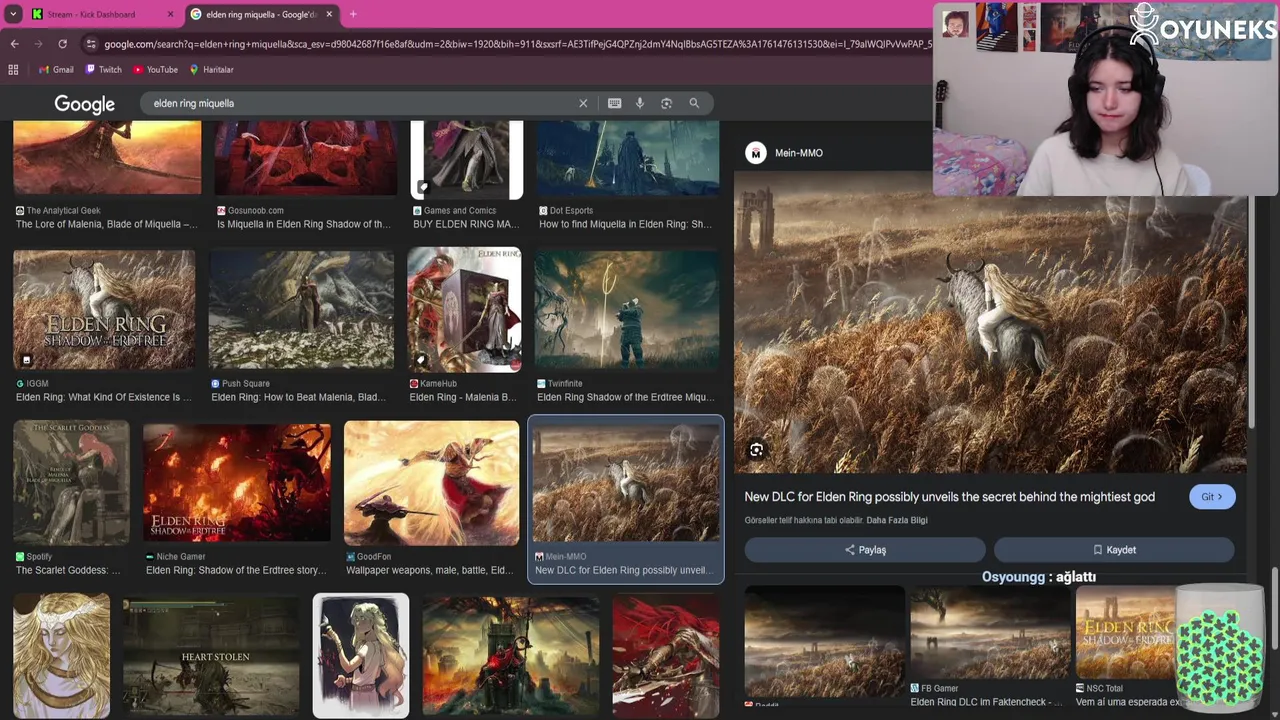Open the Reddit related image
The image size is (1280, 720).
[x=824, y=642]
